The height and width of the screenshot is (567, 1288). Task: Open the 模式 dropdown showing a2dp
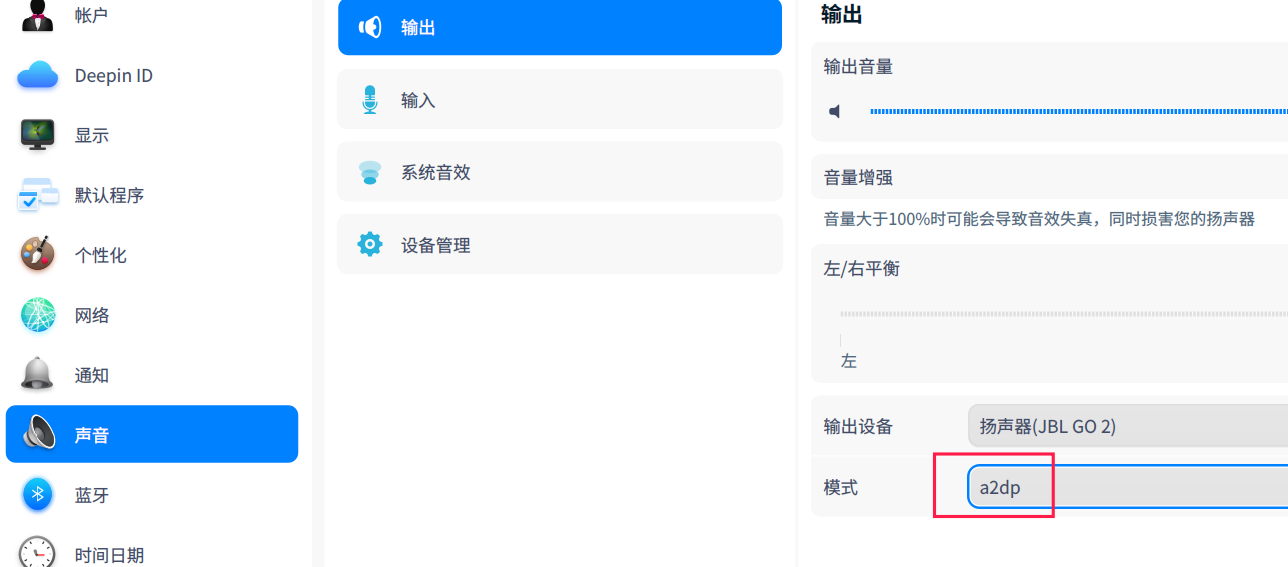[1128, 487]
